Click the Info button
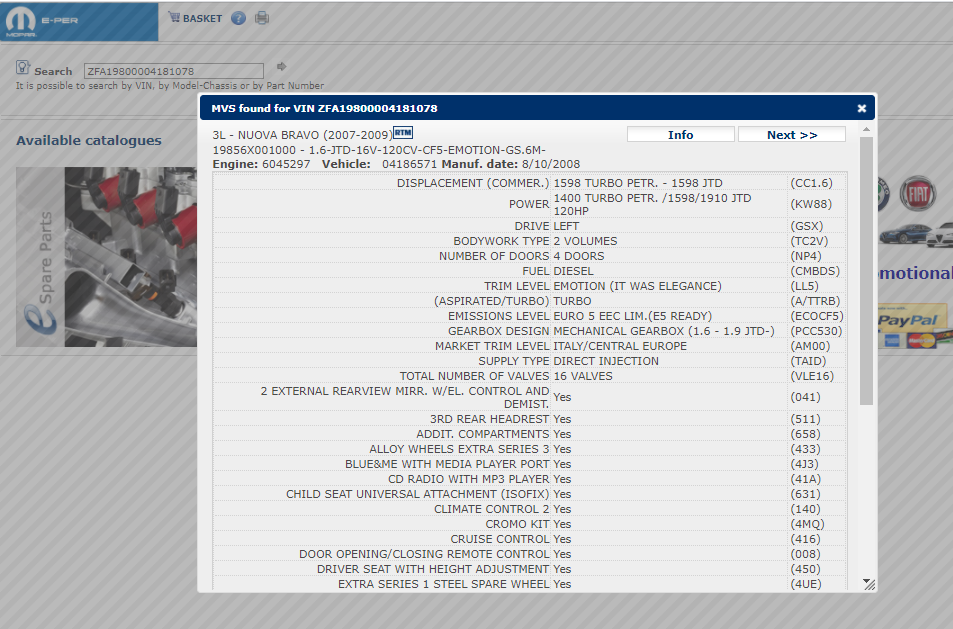Screen dimensions: 953x629 pos(681,135)
